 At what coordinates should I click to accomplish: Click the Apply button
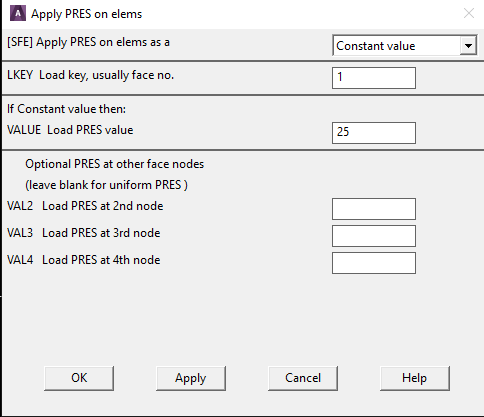[191, 378]
